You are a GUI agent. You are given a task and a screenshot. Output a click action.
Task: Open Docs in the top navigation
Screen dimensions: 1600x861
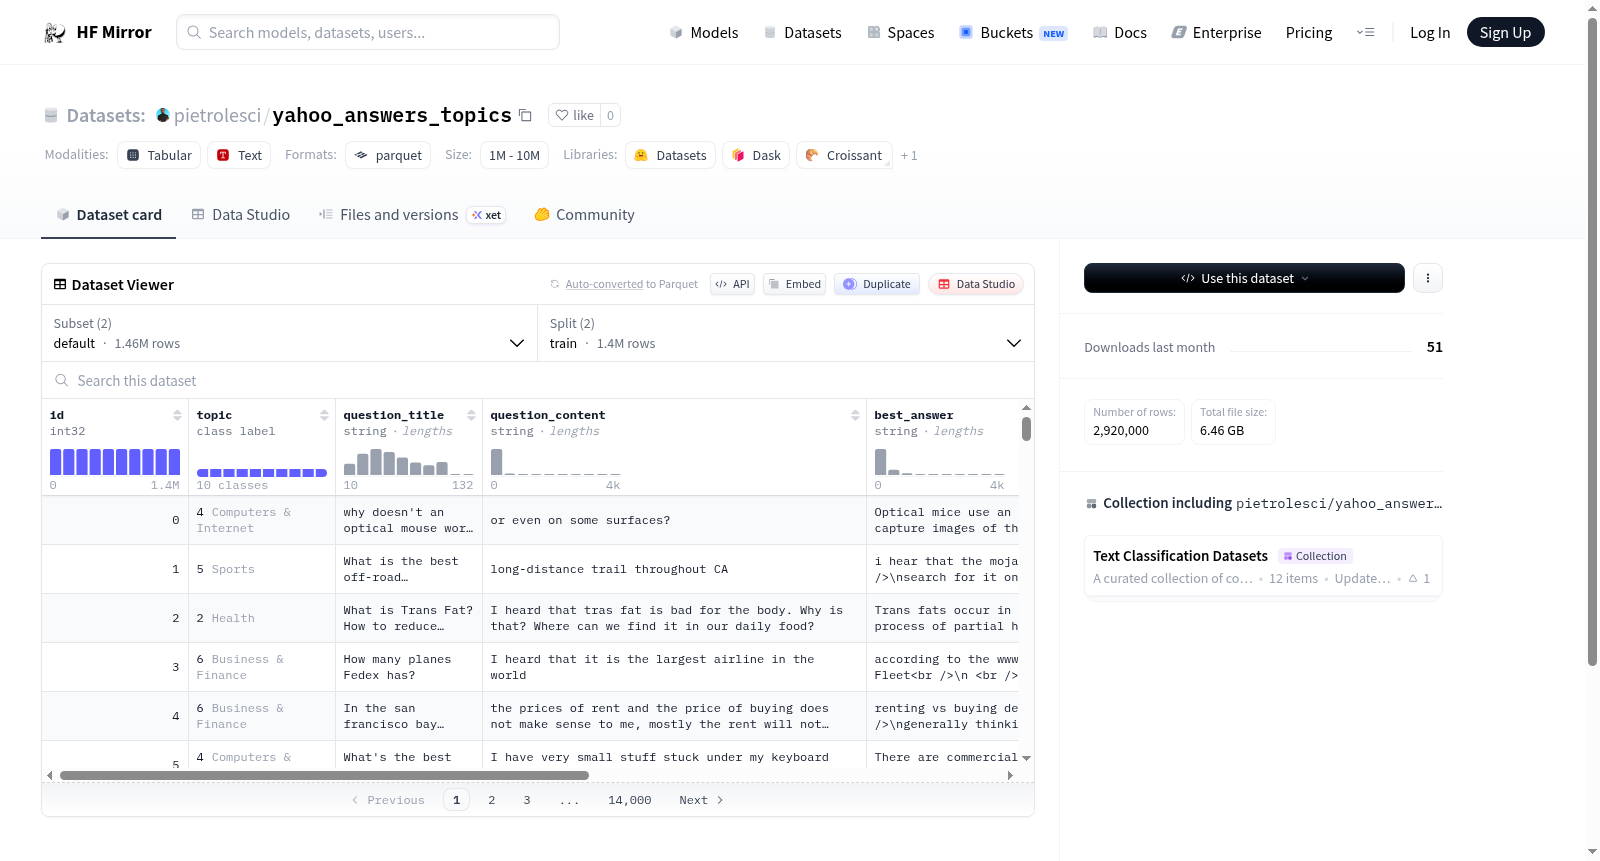point(1120,33)
